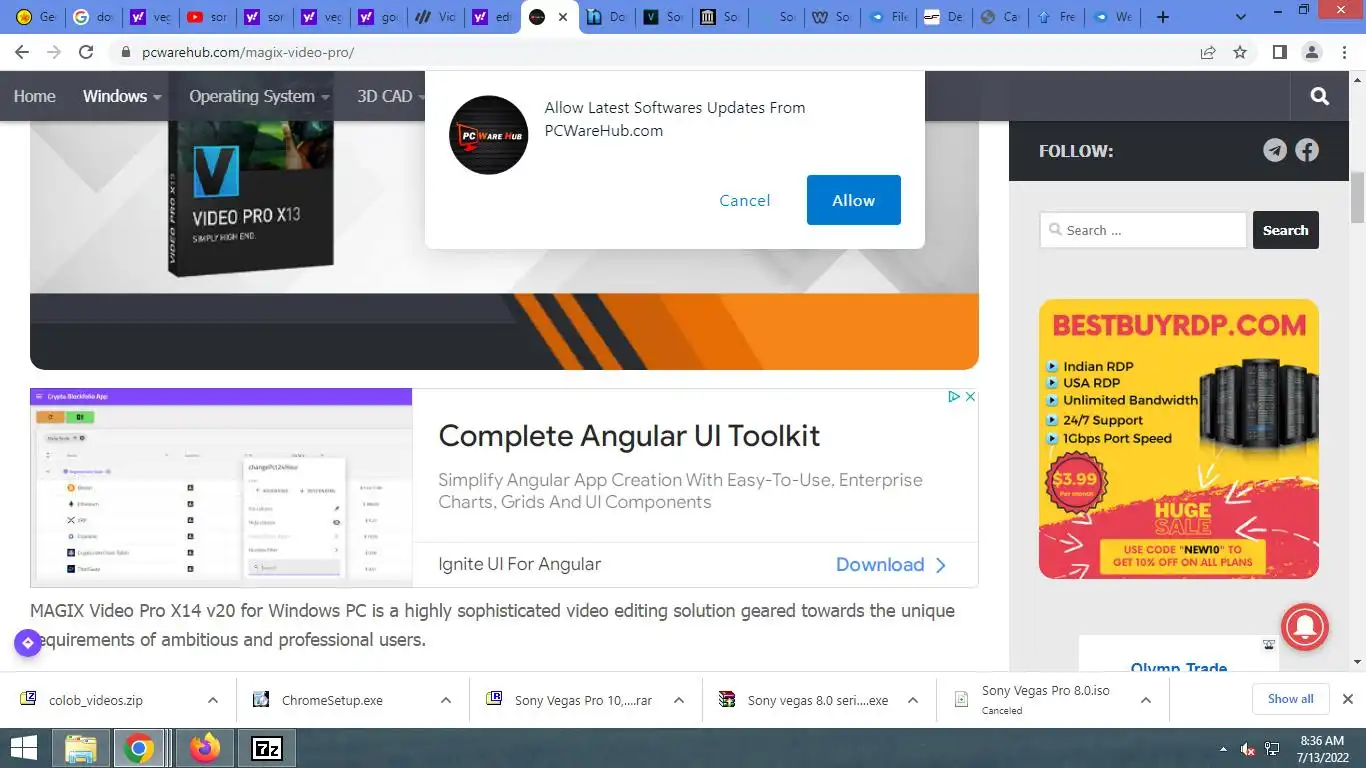Launch Firefox from the taskbar
The width and height of the screenshot is (1366, 768).
[x=205, y=748]
